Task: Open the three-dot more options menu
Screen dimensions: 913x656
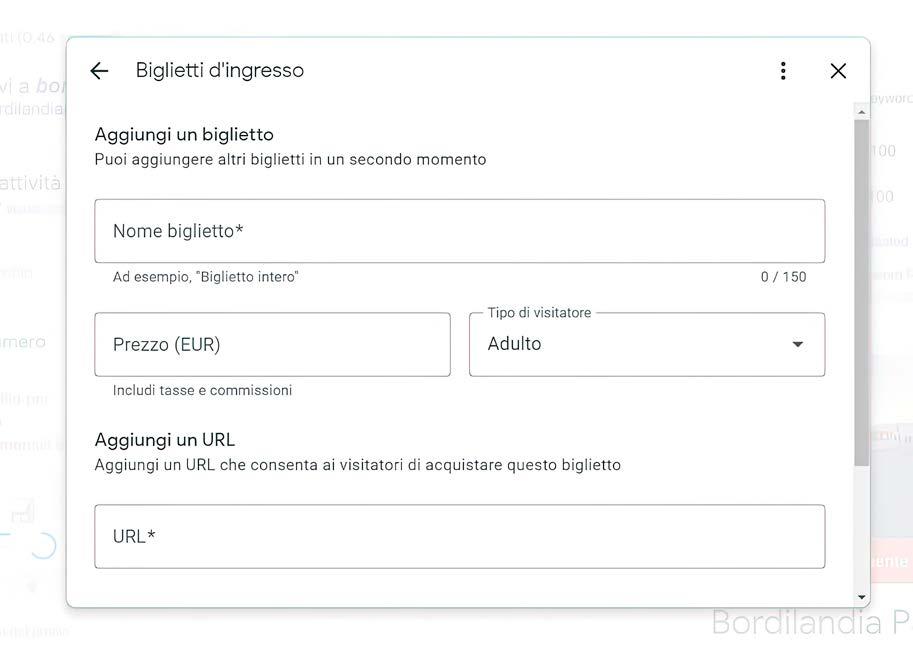Action: click(783, 71)
